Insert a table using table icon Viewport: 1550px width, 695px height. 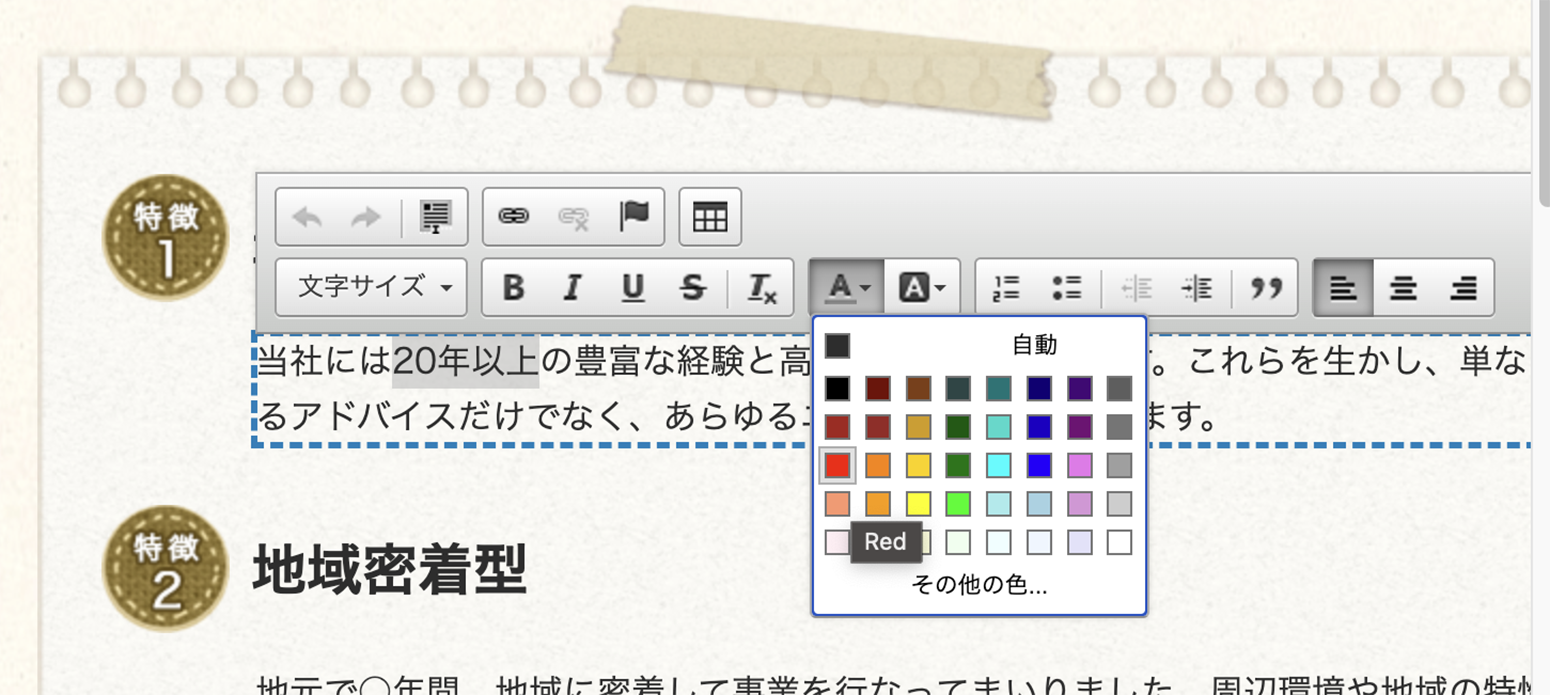tap(710, 217)
